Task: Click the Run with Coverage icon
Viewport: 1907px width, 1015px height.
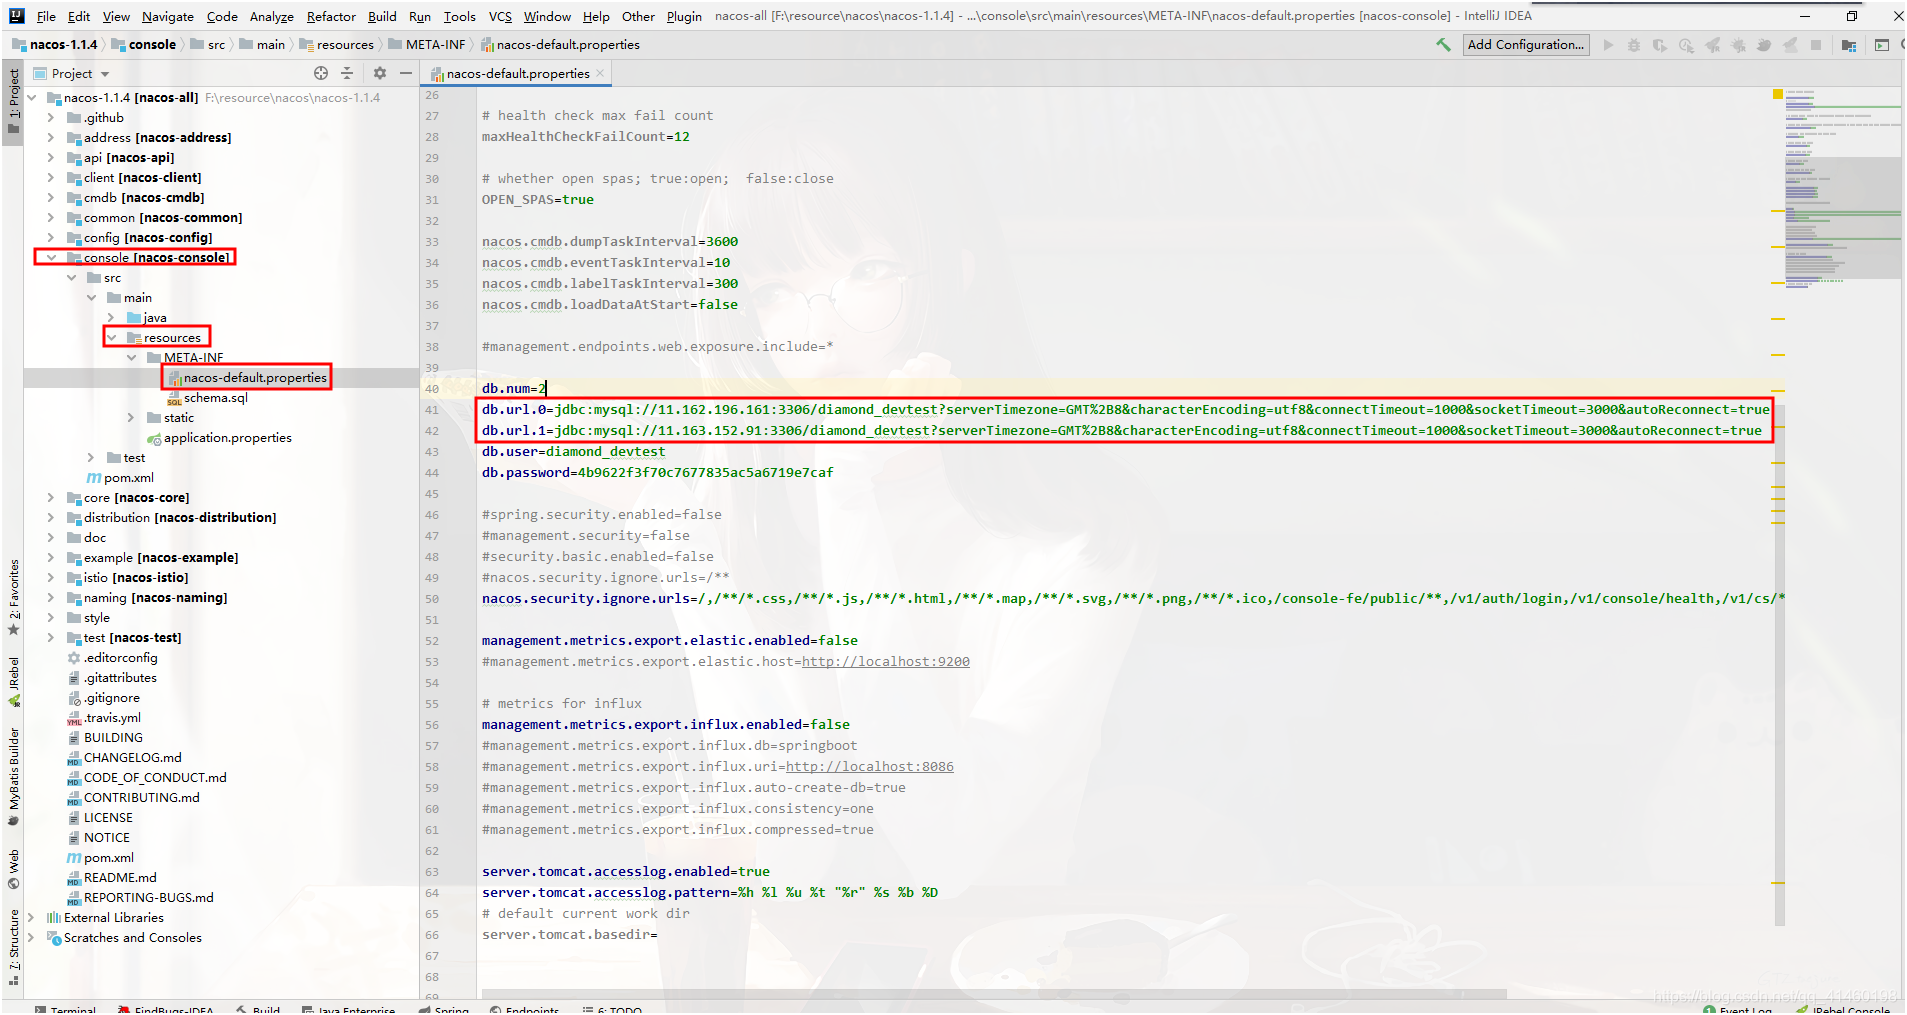Action: (x=1660, y=45)
